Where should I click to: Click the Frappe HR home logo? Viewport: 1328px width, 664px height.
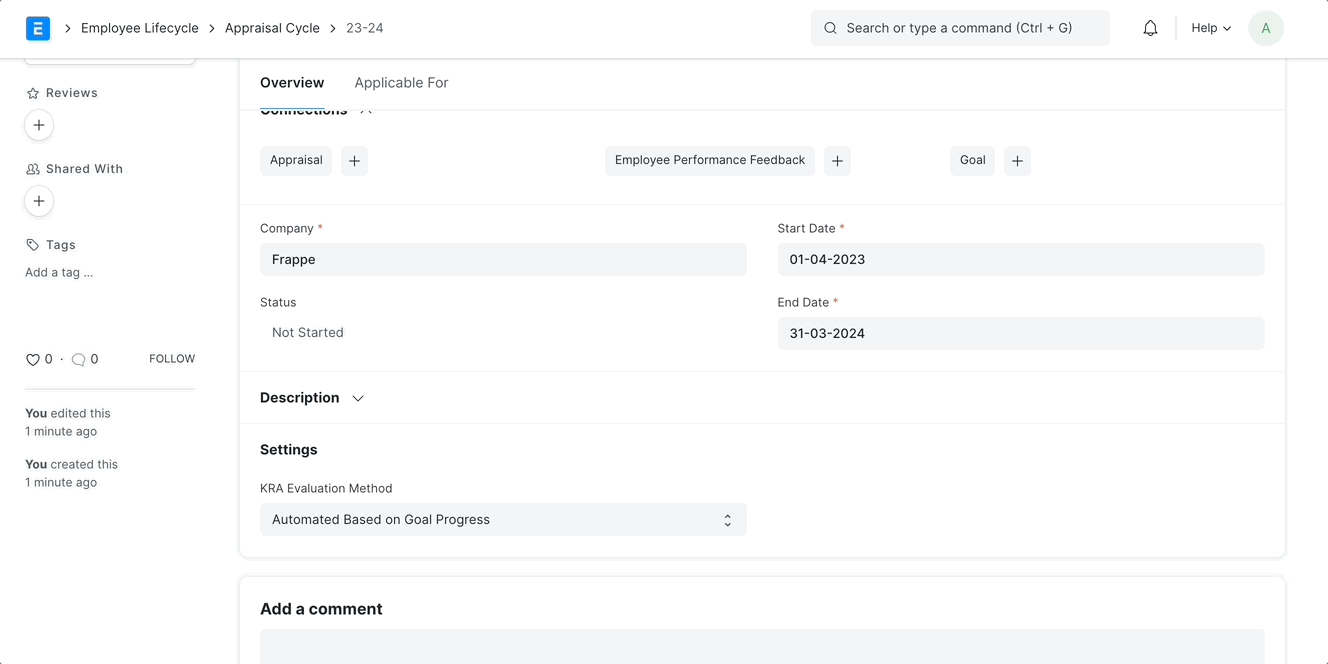38,28
